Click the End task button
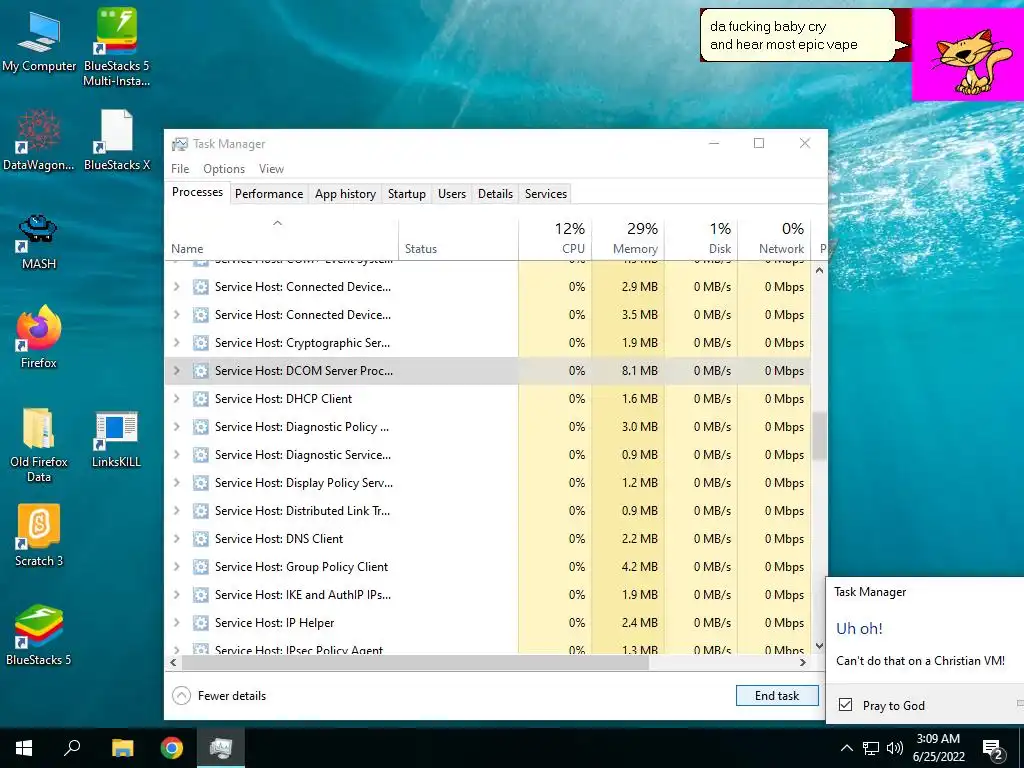Viewport: 1024px width, 768px height. coord(777,696)
